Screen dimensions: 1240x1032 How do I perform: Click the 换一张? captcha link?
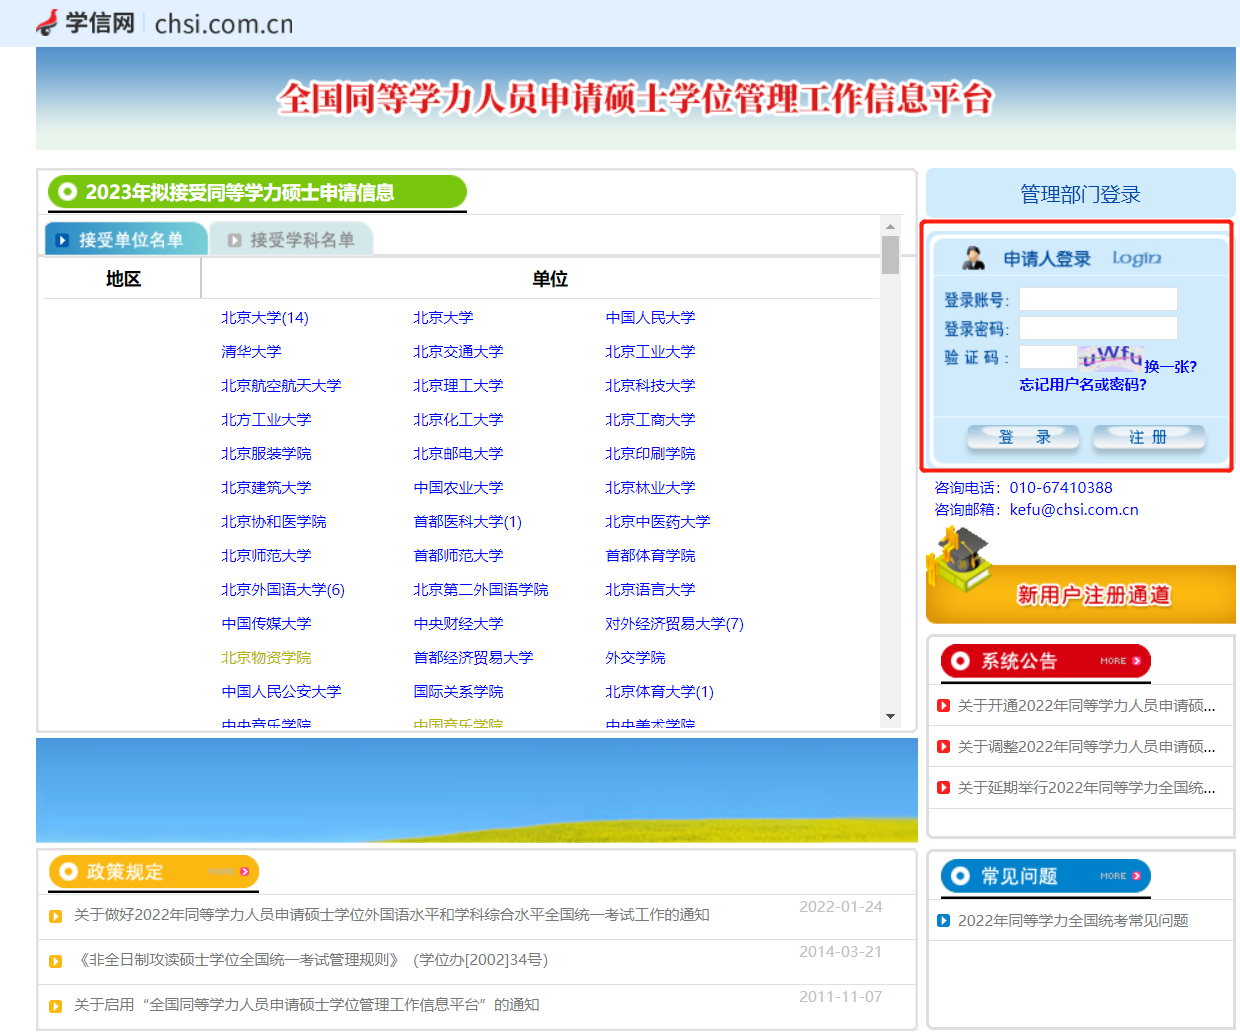click(x=1170, y=367)
